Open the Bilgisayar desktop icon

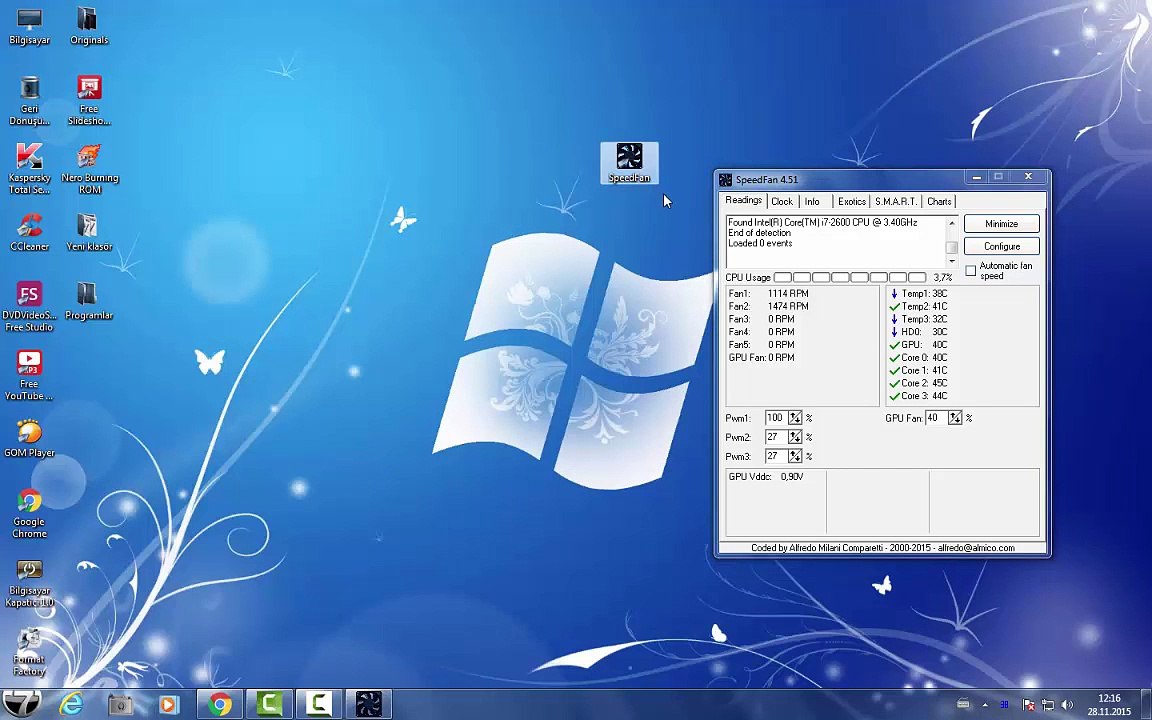tap(29, 26)
